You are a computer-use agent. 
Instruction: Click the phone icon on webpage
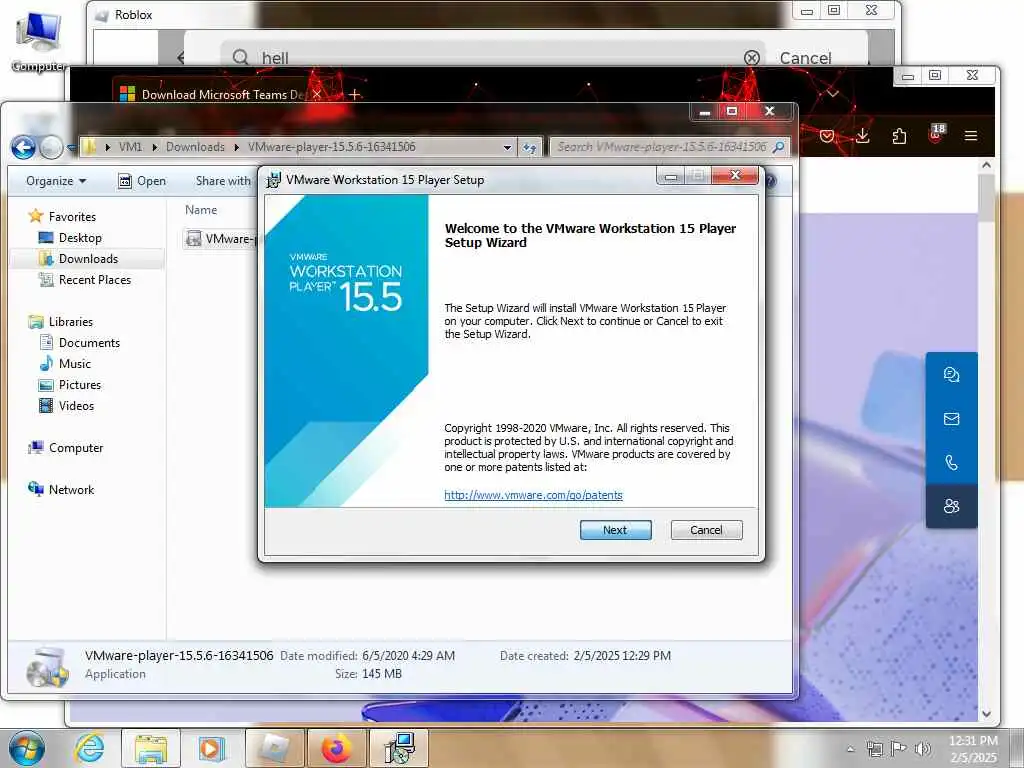[952, 462]
